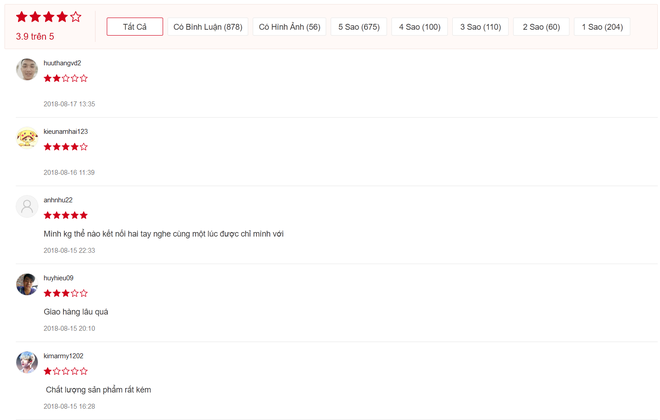
Task: Click anhnhu22's five-star rating
Action: pyautogui.click(x=66, y=215)
